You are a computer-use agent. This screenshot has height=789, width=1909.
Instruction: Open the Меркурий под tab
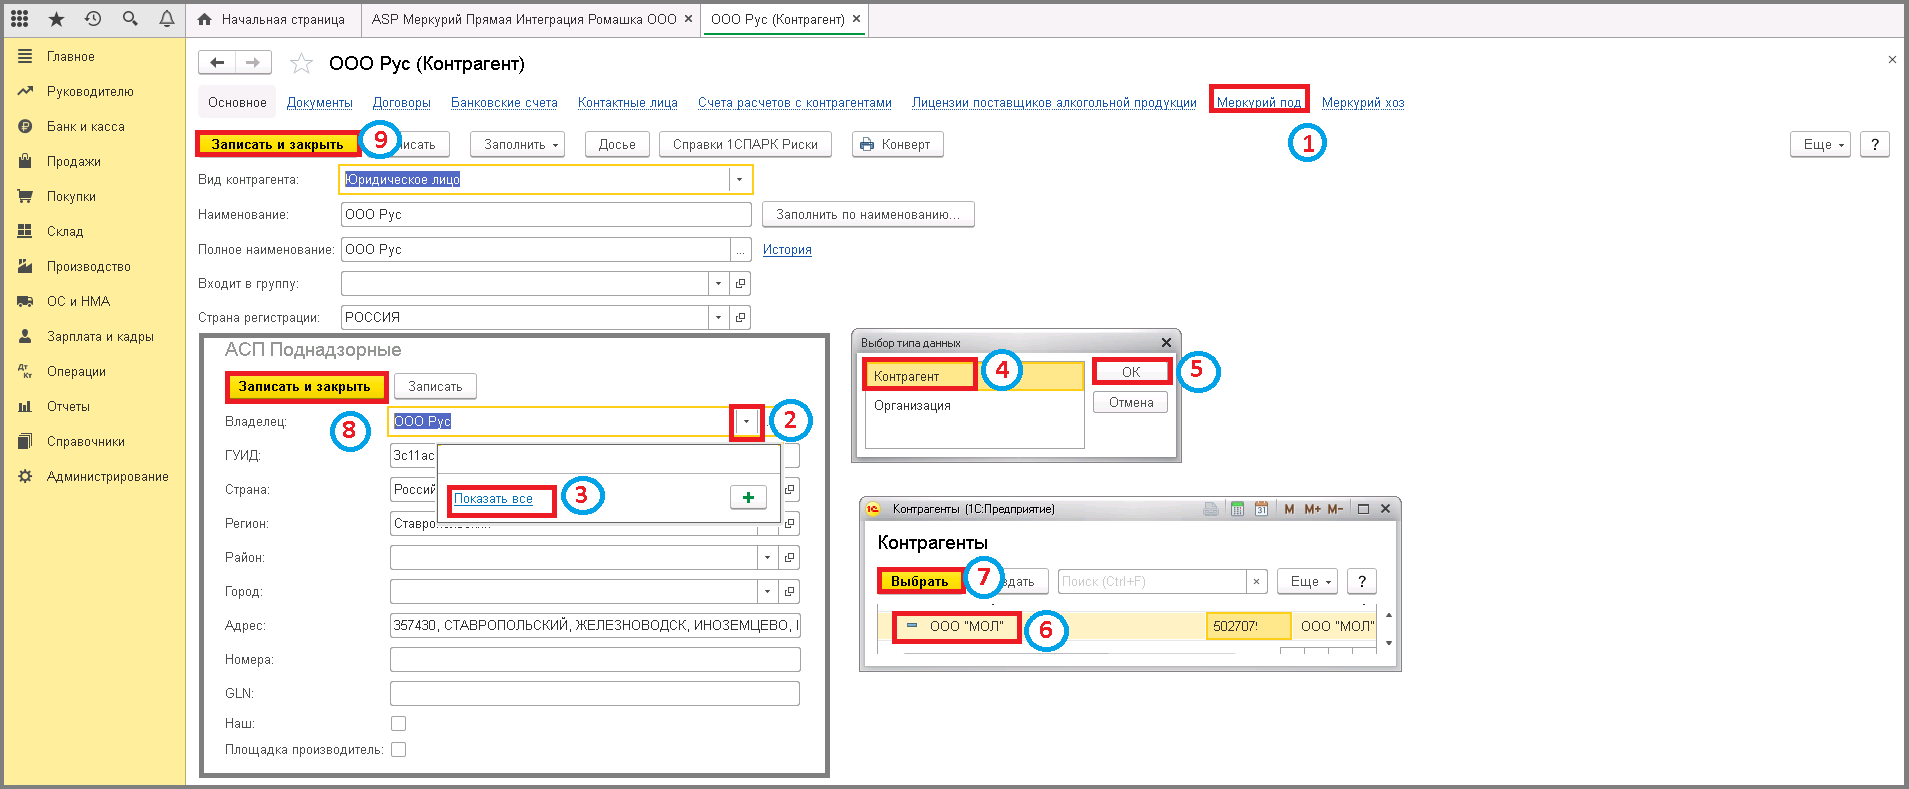(x=1259, y=102)
